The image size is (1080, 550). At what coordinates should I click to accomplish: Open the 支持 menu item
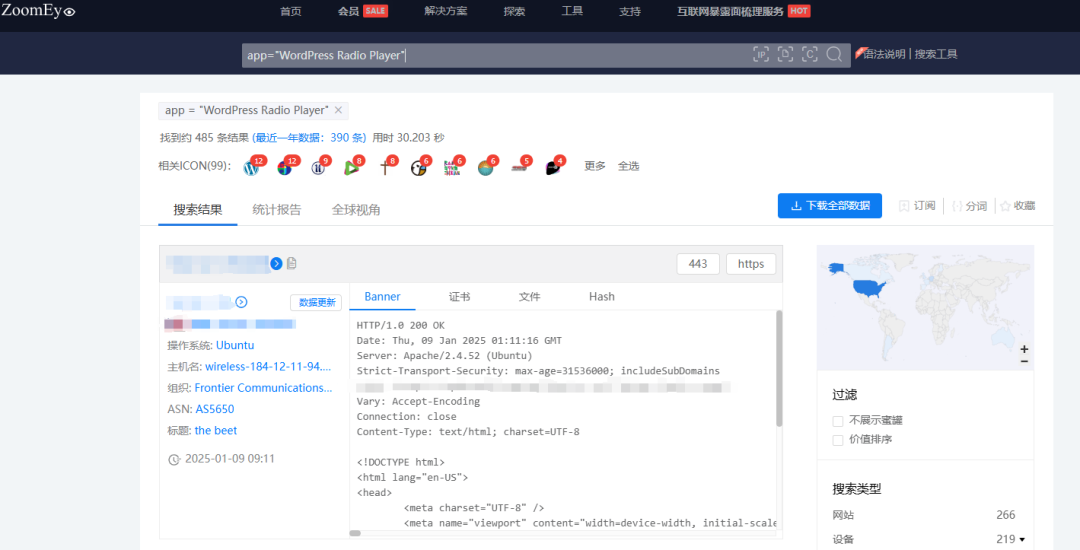pos(630,12)
